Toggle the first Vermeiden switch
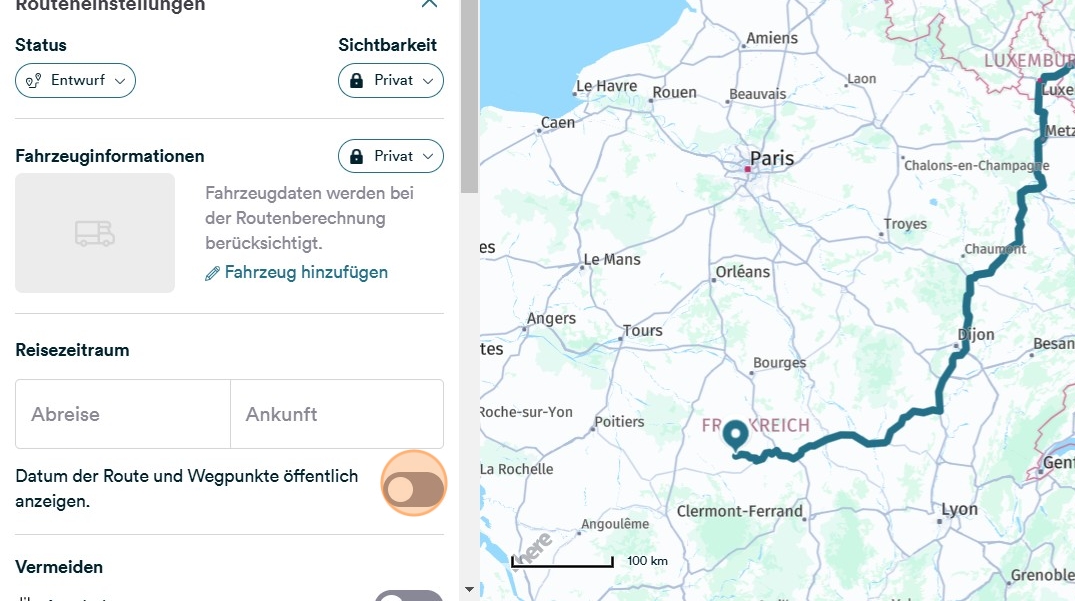 [x=409, y=597]
